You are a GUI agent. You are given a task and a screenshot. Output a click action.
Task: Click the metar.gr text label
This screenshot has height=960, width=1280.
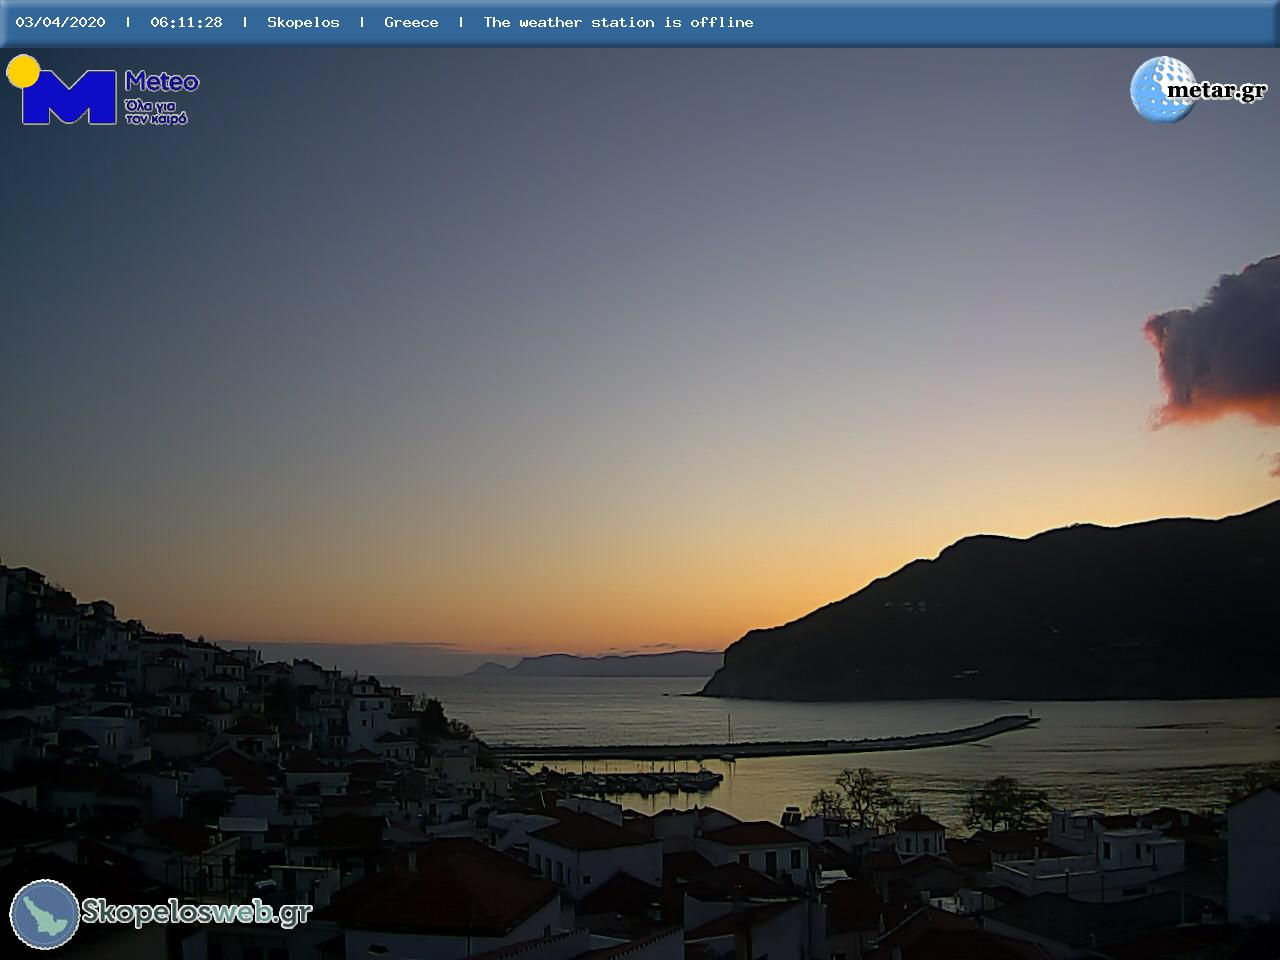click(1217, 90)
